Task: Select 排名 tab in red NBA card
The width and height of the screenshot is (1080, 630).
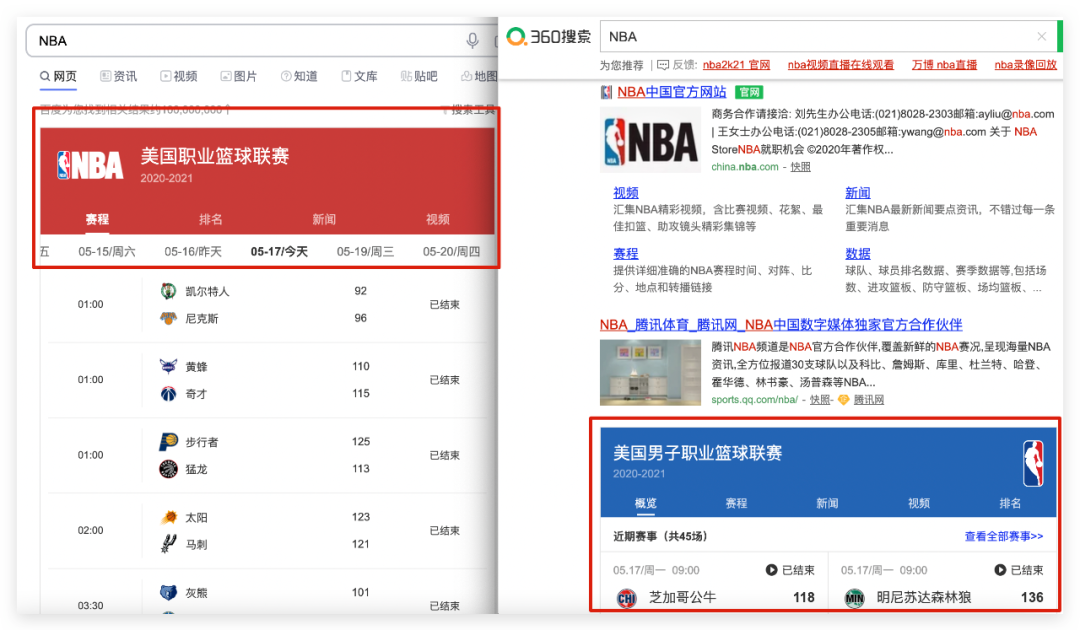Action: click(211, 220)
